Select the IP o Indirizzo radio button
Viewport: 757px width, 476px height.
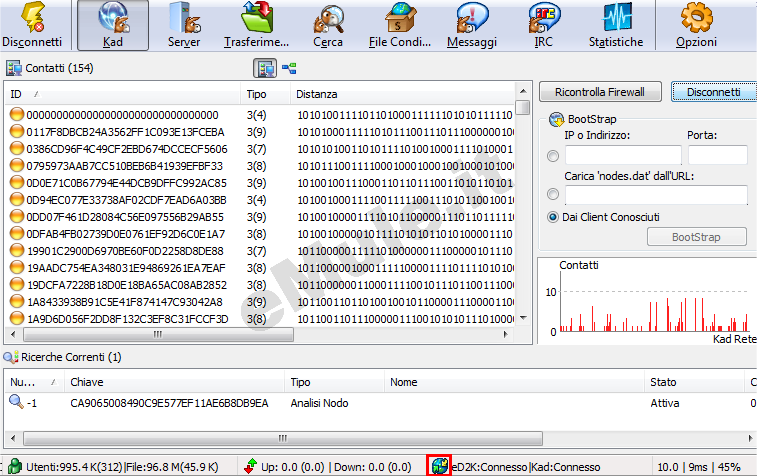[553, 156]
